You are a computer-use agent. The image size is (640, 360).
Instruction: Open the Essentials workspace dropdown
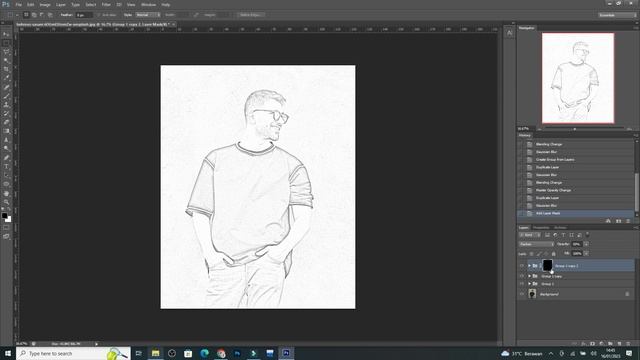tap(617, 15)
